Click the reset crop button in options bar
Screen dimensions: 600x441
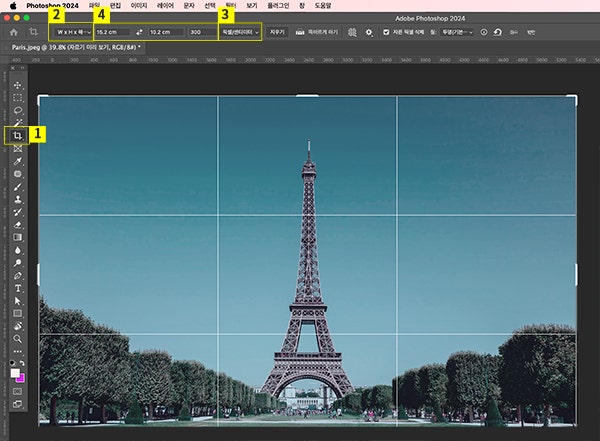pos(497,33)
